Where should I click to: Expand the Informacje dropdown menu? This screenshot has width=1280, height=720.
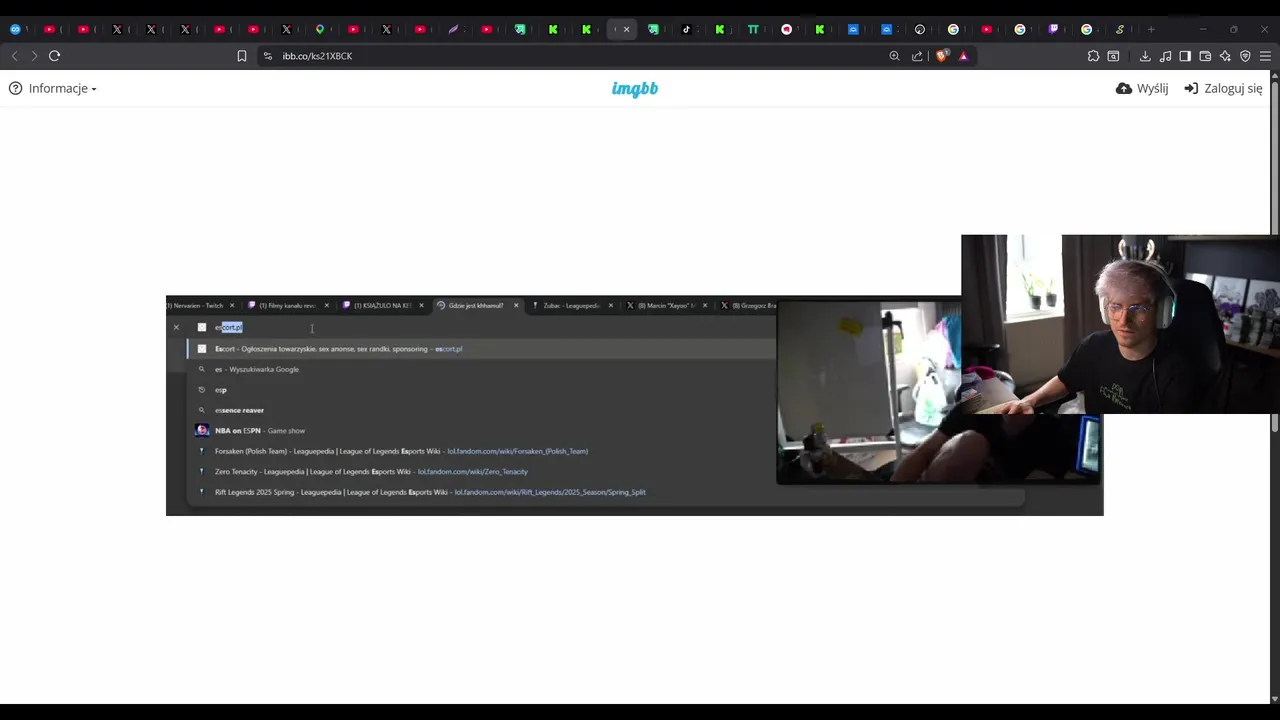53,88
